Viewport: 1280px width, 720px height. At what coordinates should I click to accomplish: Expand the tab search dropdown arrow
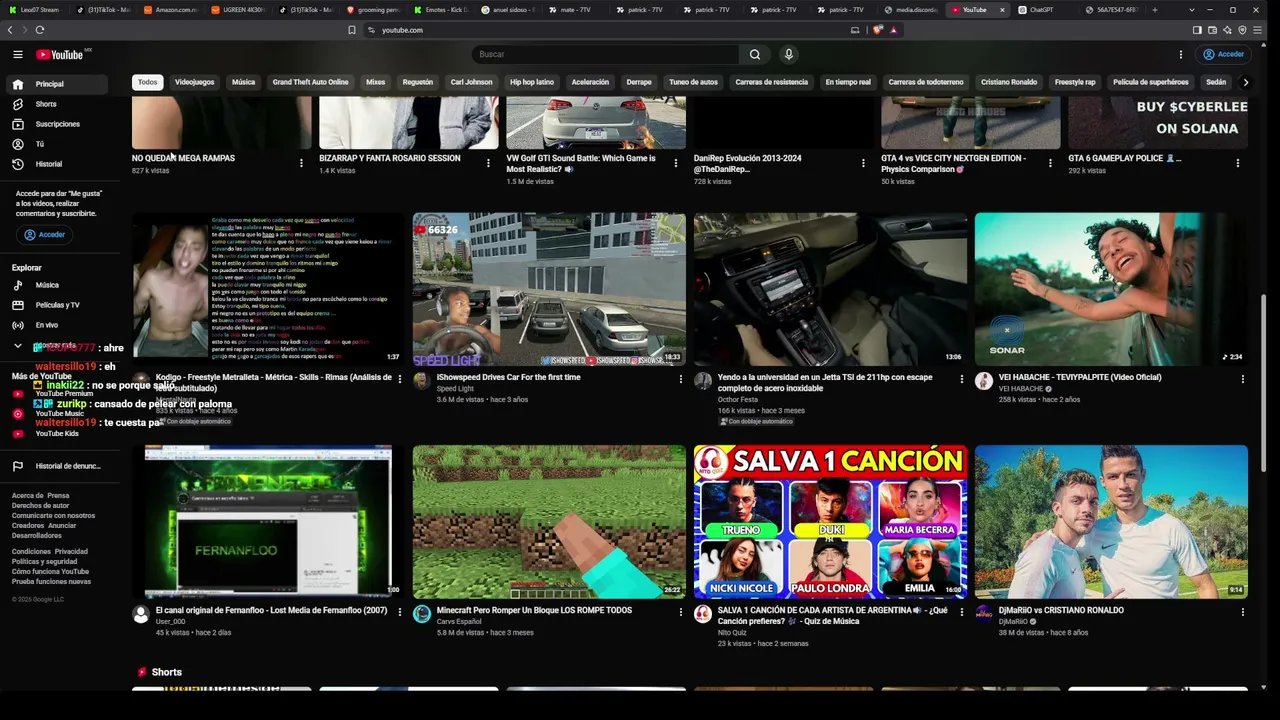click(1193, 10)
